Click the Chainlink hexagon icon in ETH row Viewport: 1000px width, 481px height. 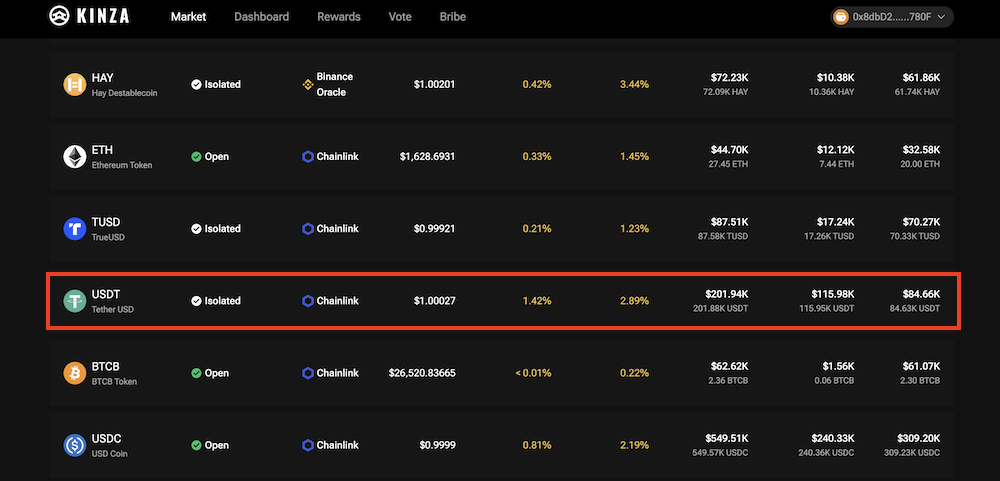click(307, 156)
